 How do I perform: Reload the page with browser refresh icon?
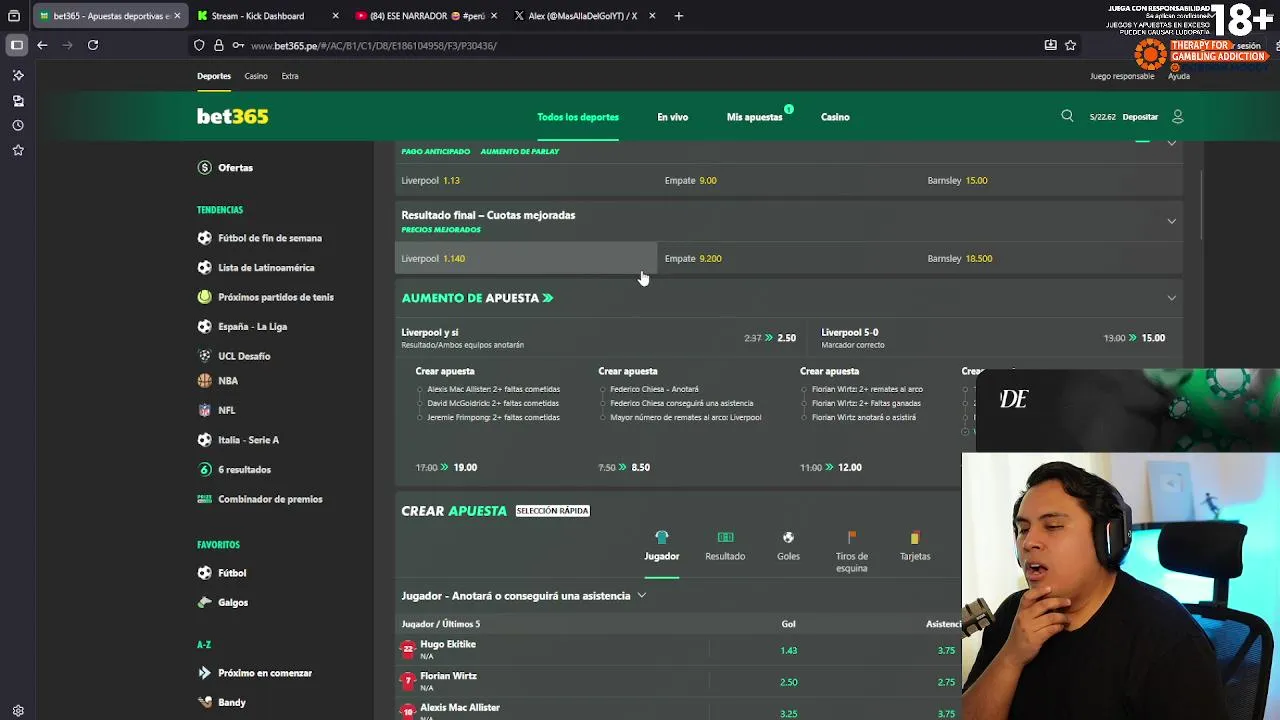[93, 45]
